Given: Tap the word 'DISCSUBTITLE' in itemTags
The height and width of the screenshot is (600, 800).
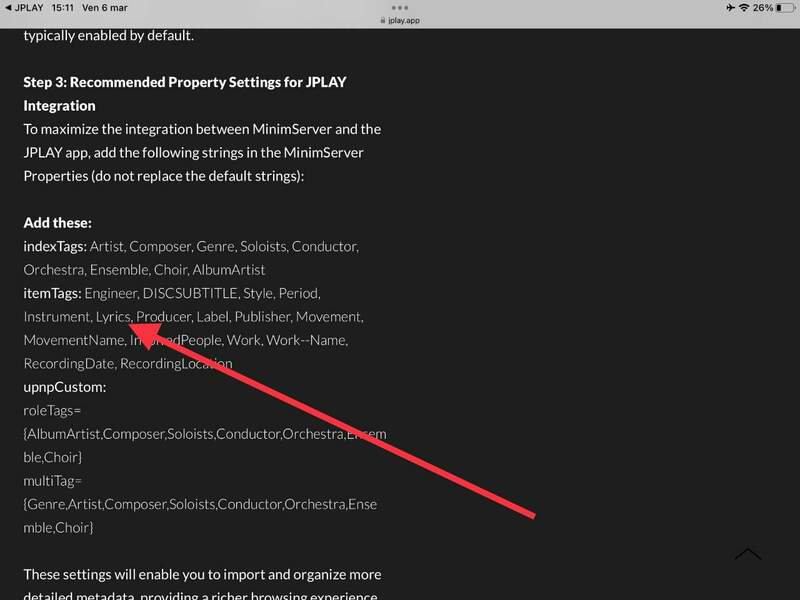Looking at the screenshot, I should 190,293.
